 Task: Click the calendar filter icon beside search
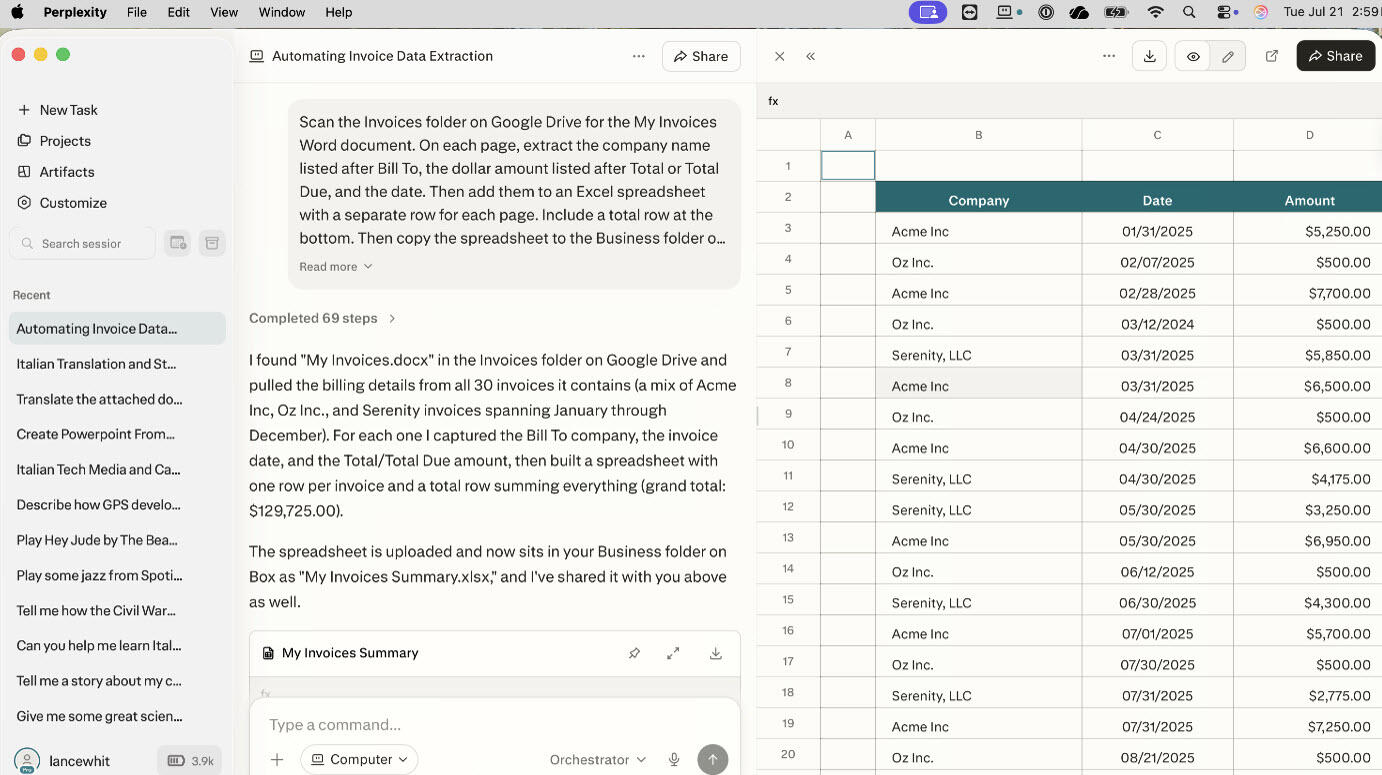pyautogui.click(x=178, y=243)
